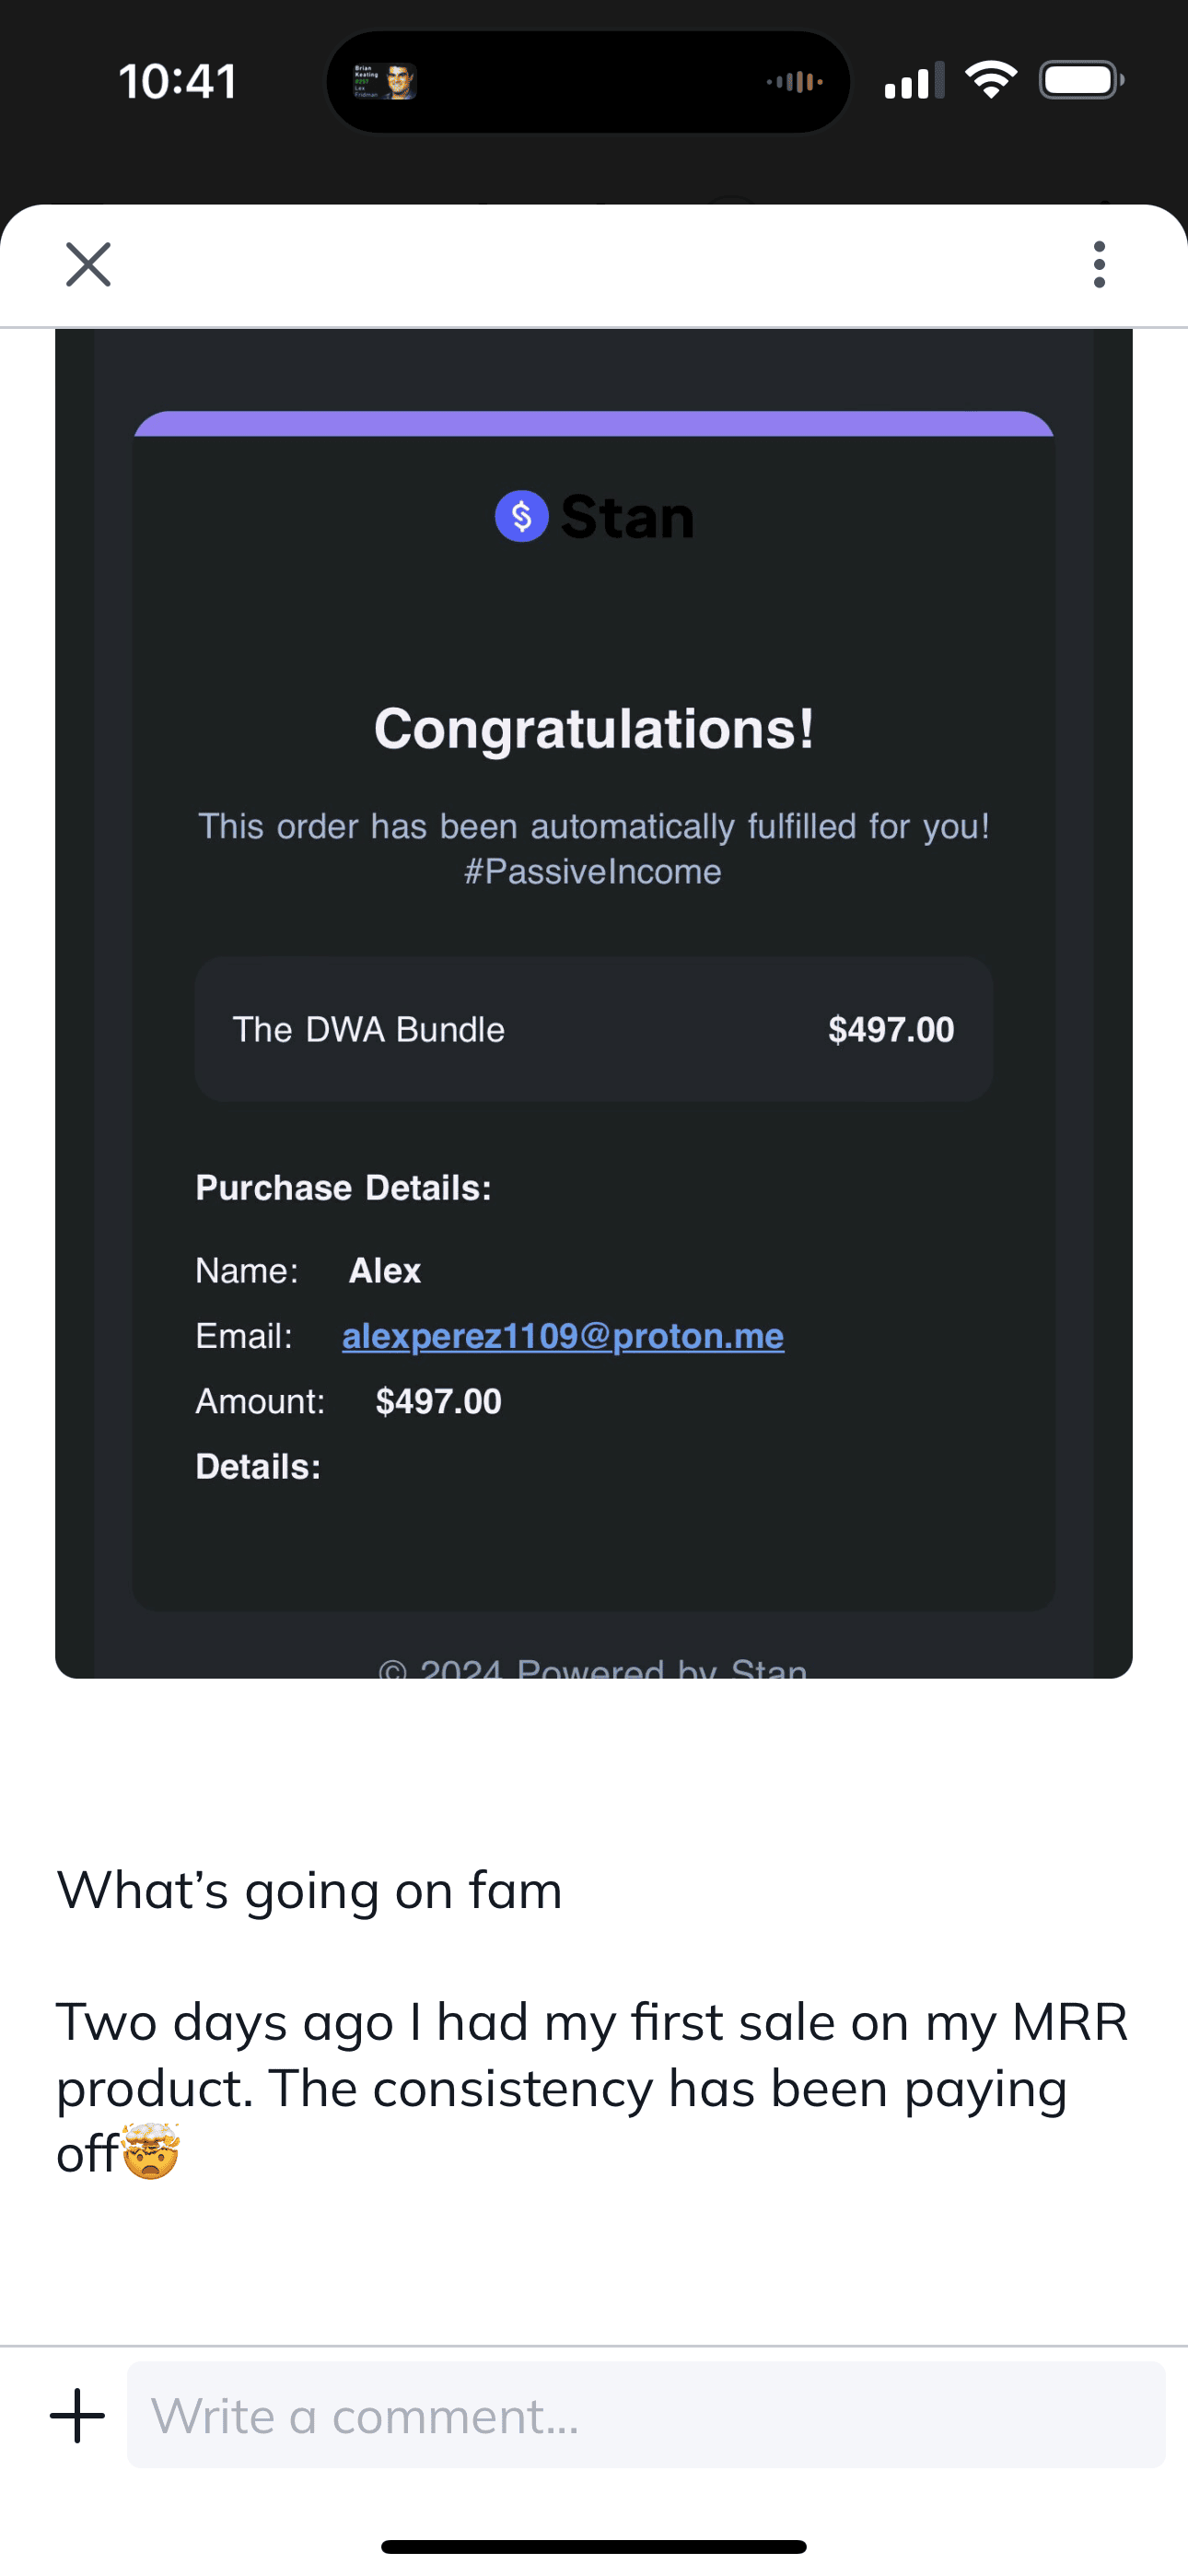Screen dimensions: 1188x2576
Task: Close the post with the X icon
Action: click(x=88, y=265)
